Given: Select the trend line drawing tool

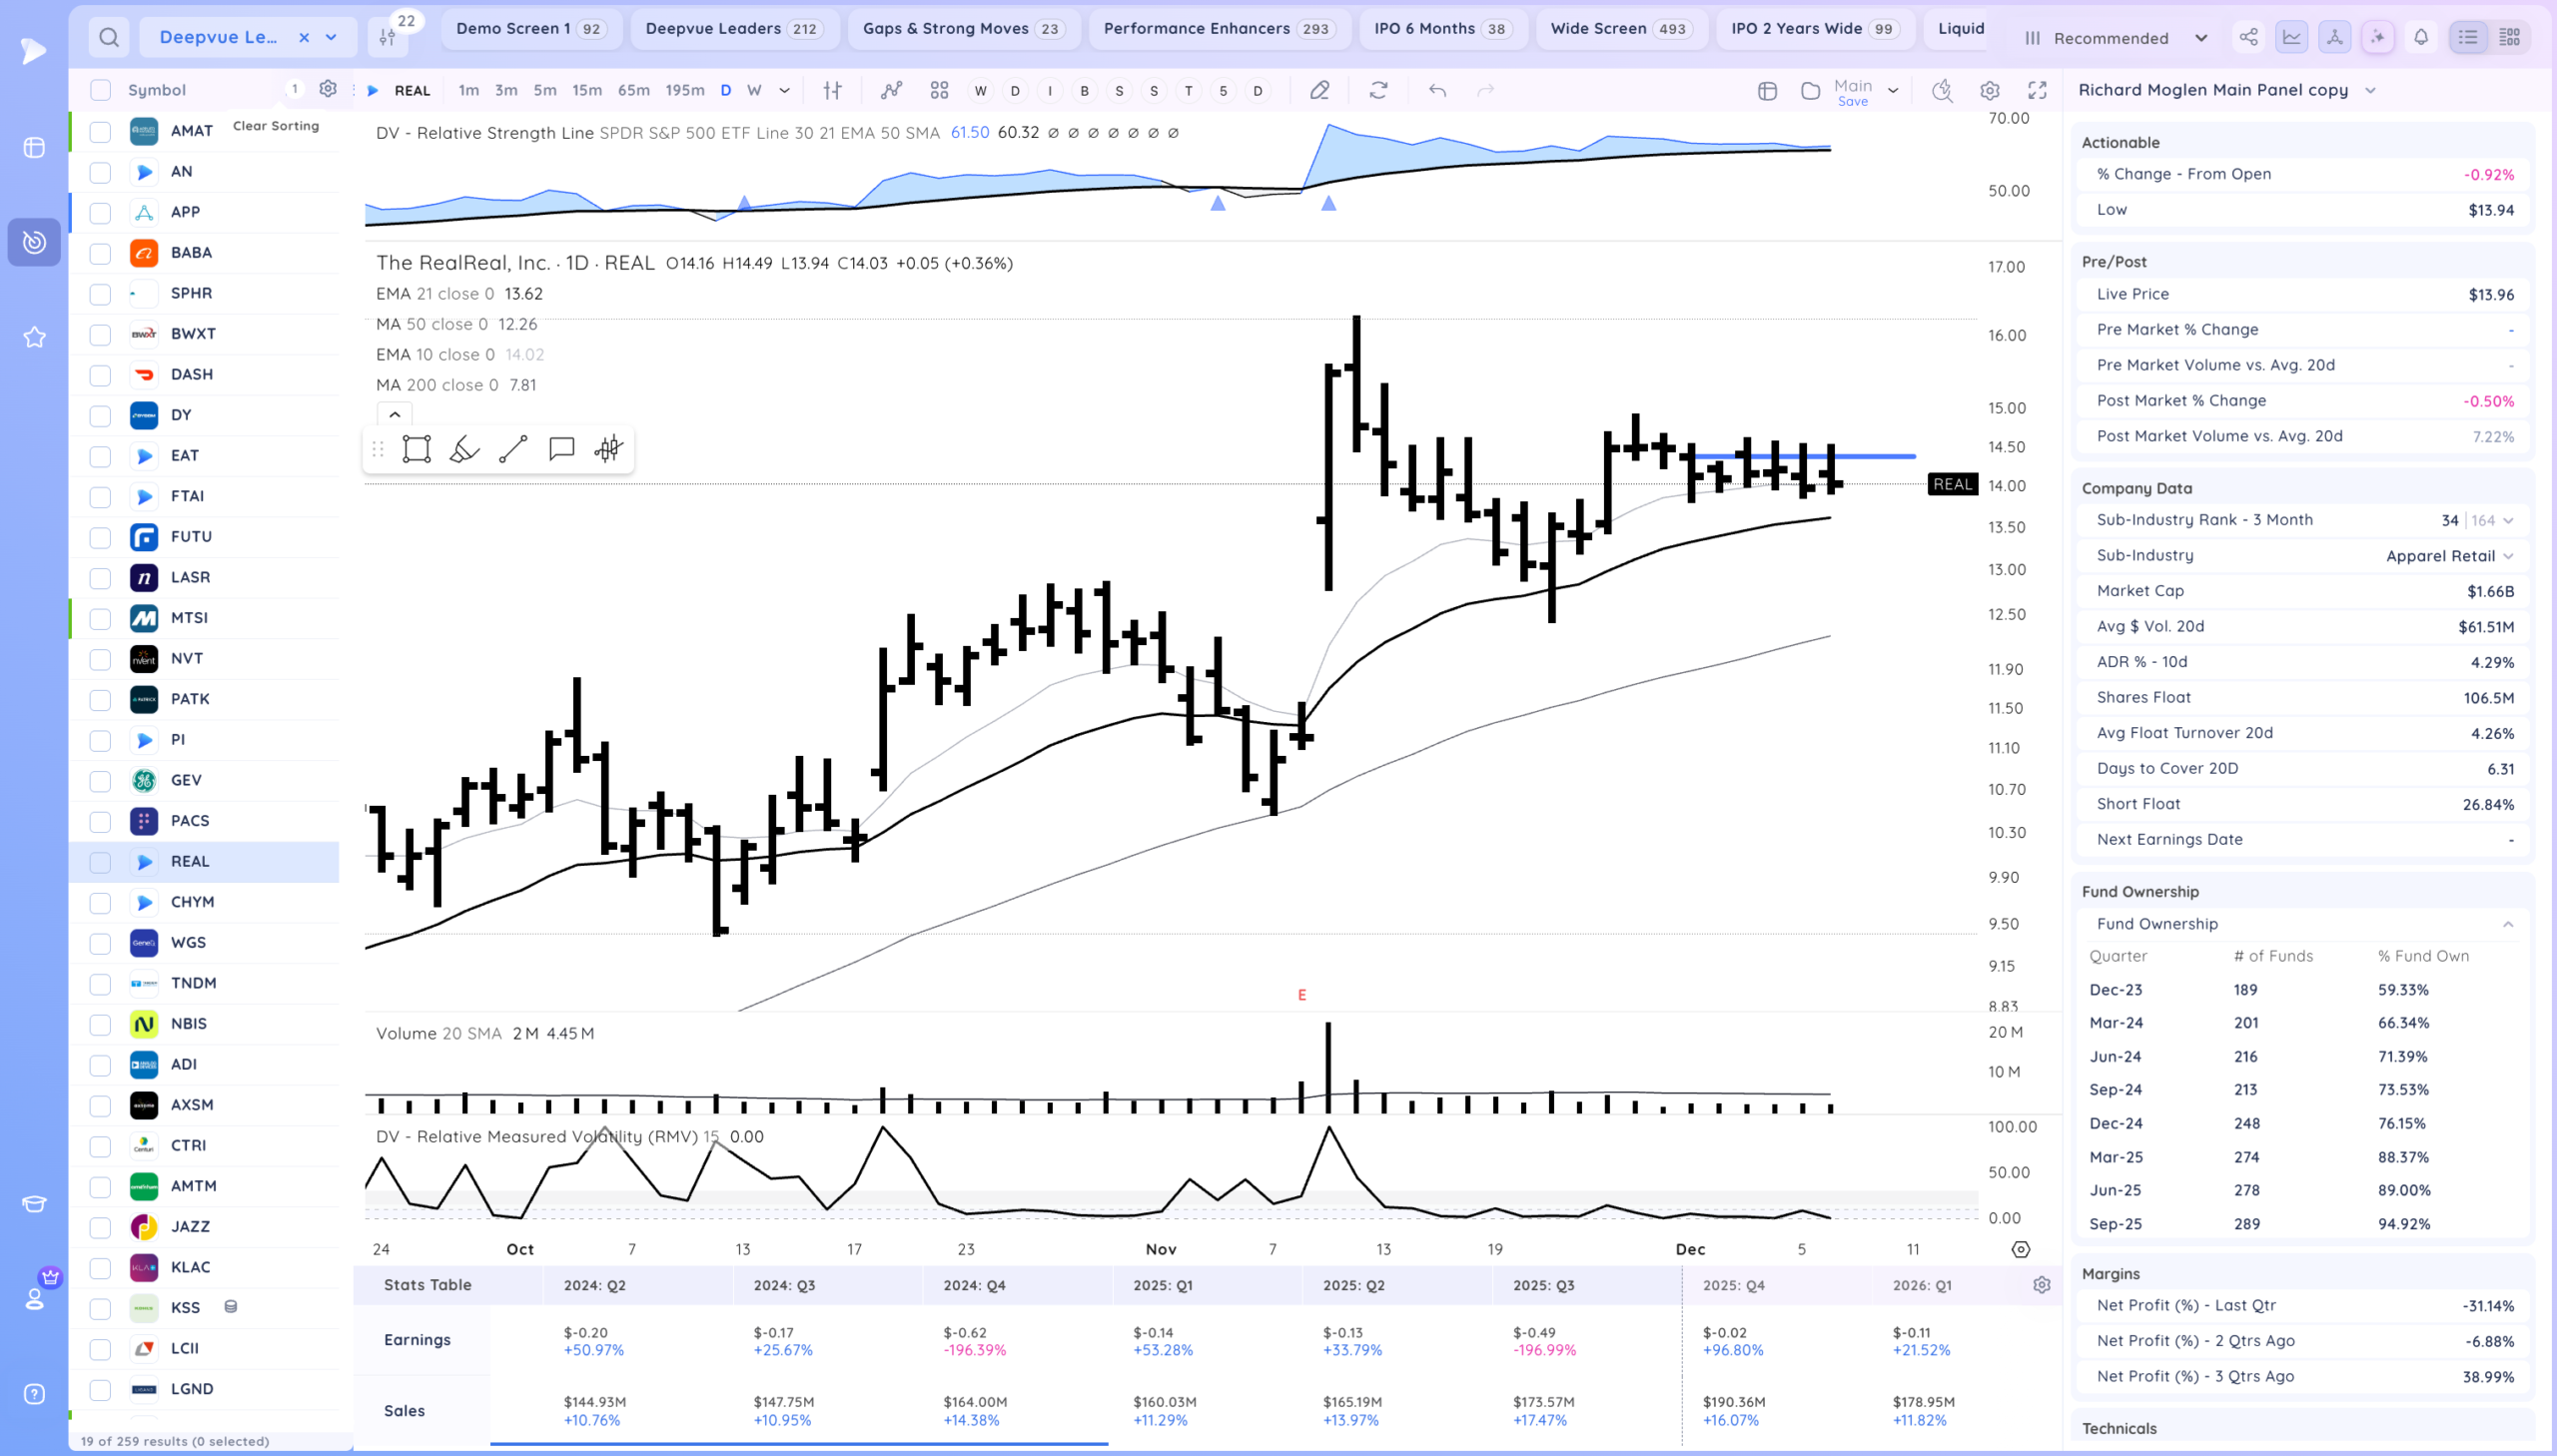Looking at the screenshot, I should point(513,449).
